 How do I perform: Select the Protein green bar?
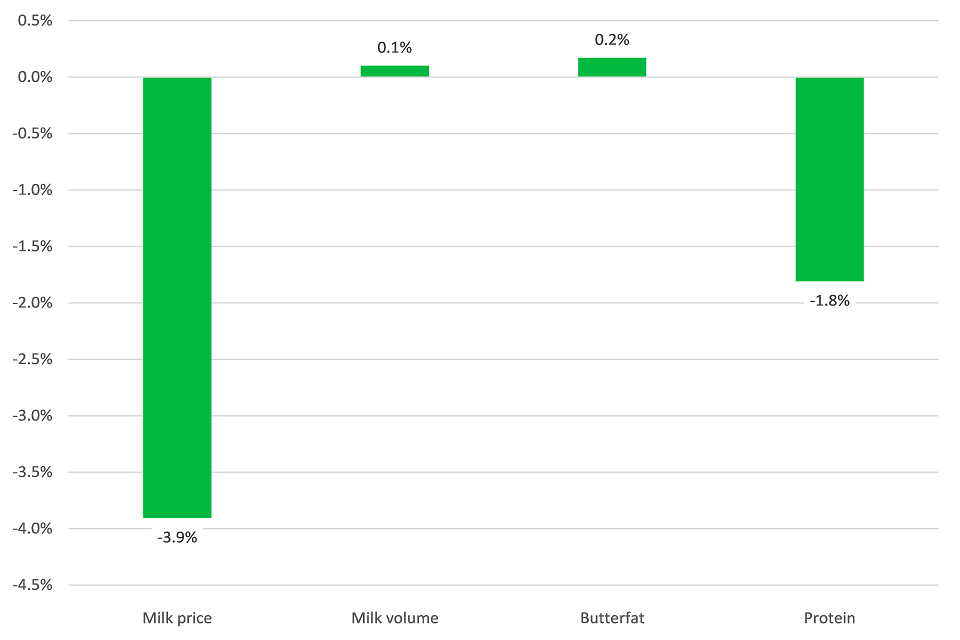point(829,179)
